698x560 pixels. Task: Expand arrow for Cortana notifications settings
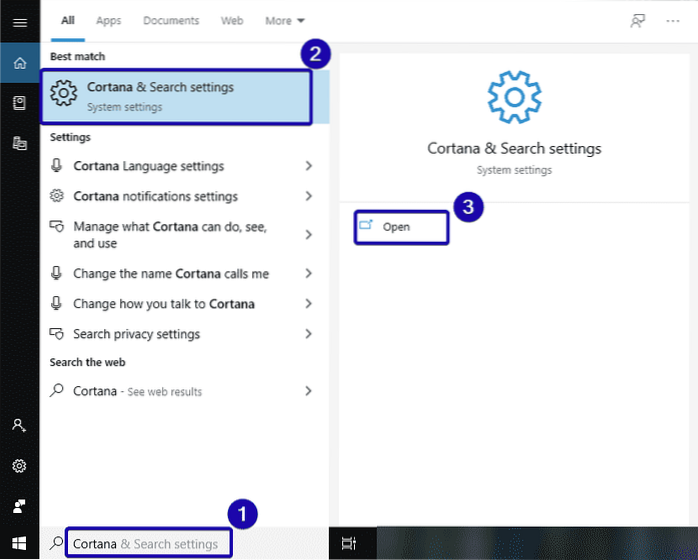pos(309,196)
